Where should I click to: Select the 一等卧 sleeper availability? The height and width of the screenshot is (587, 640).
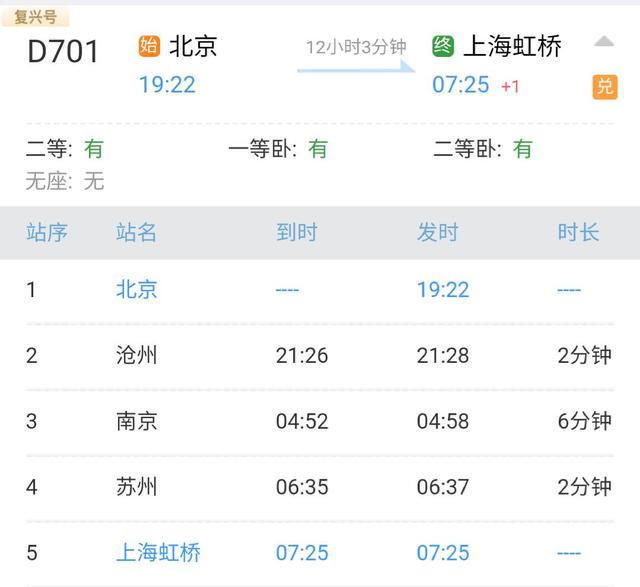tap(278, 149)
